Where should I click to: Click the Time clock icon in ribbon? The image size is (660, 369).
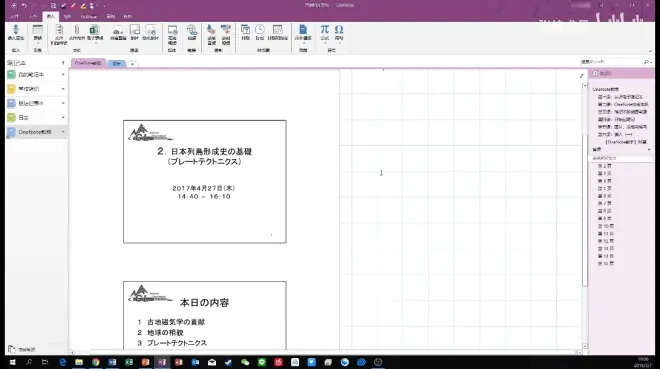[260, 32]
